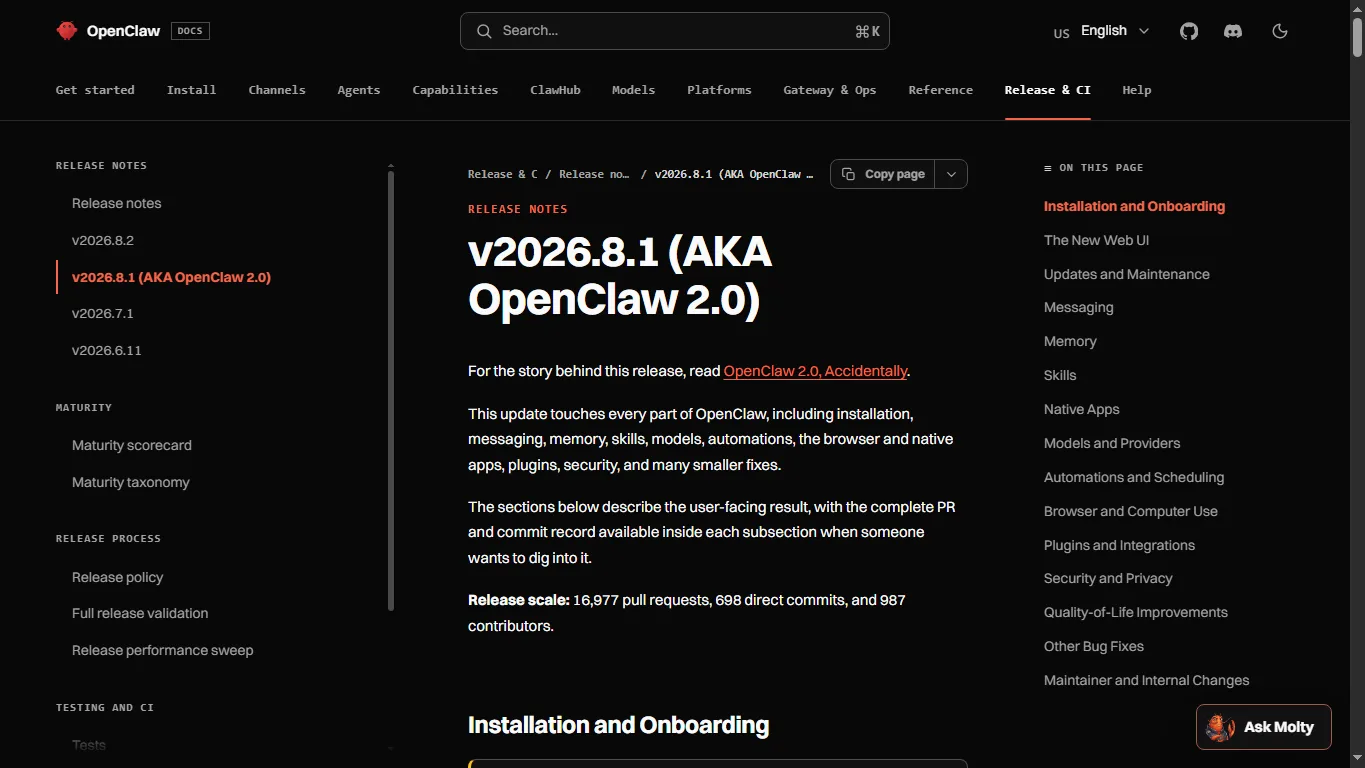Open the English language dropdown
Screen dimensions: 1365x768
pos(1101,31)
